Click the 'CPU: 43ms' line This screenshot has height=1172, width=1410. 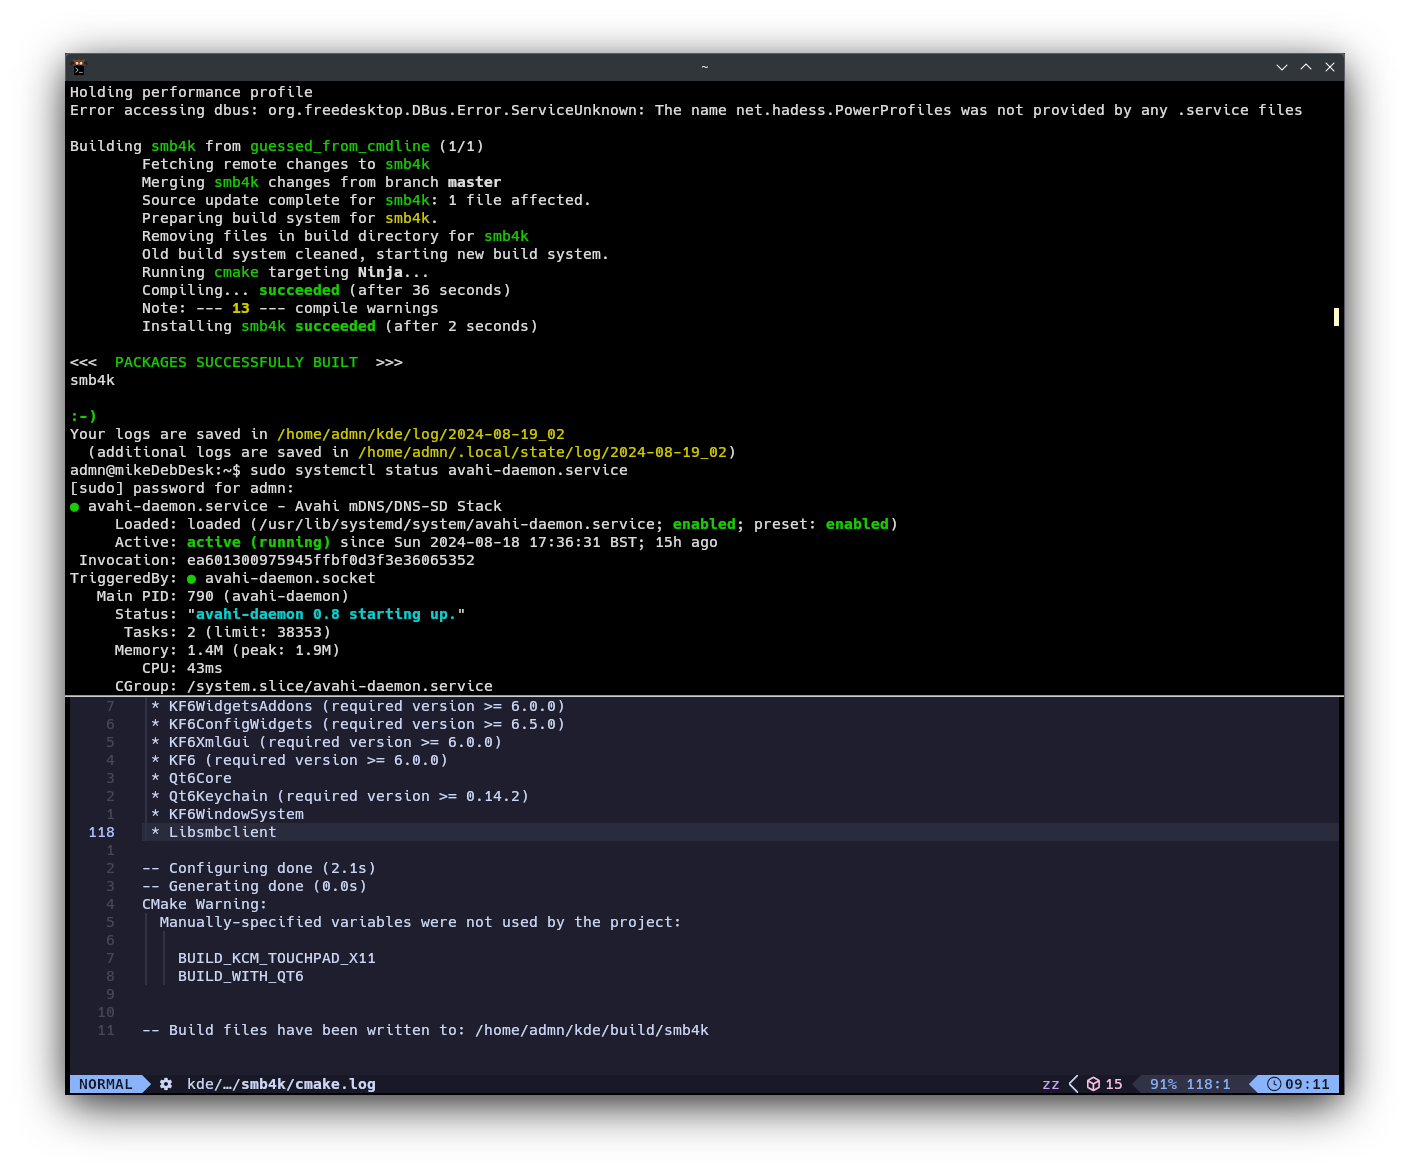click(182, 668)
